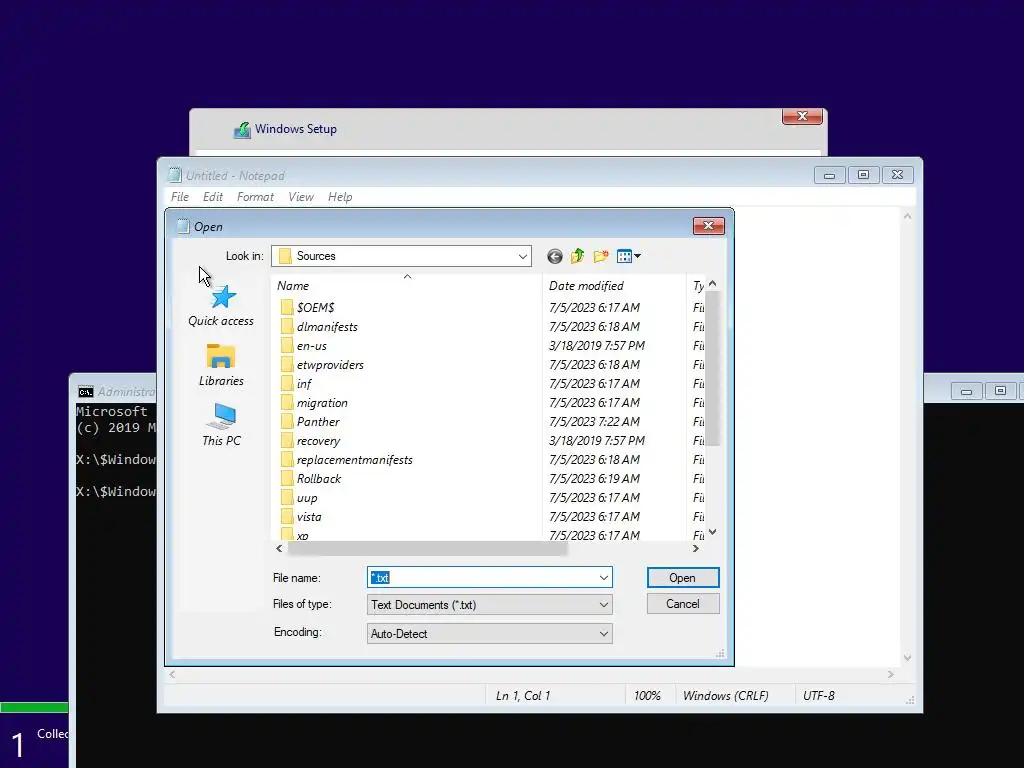Click the en-us 3/18/2019 7:57 PM date

click(x=597, y=346)
